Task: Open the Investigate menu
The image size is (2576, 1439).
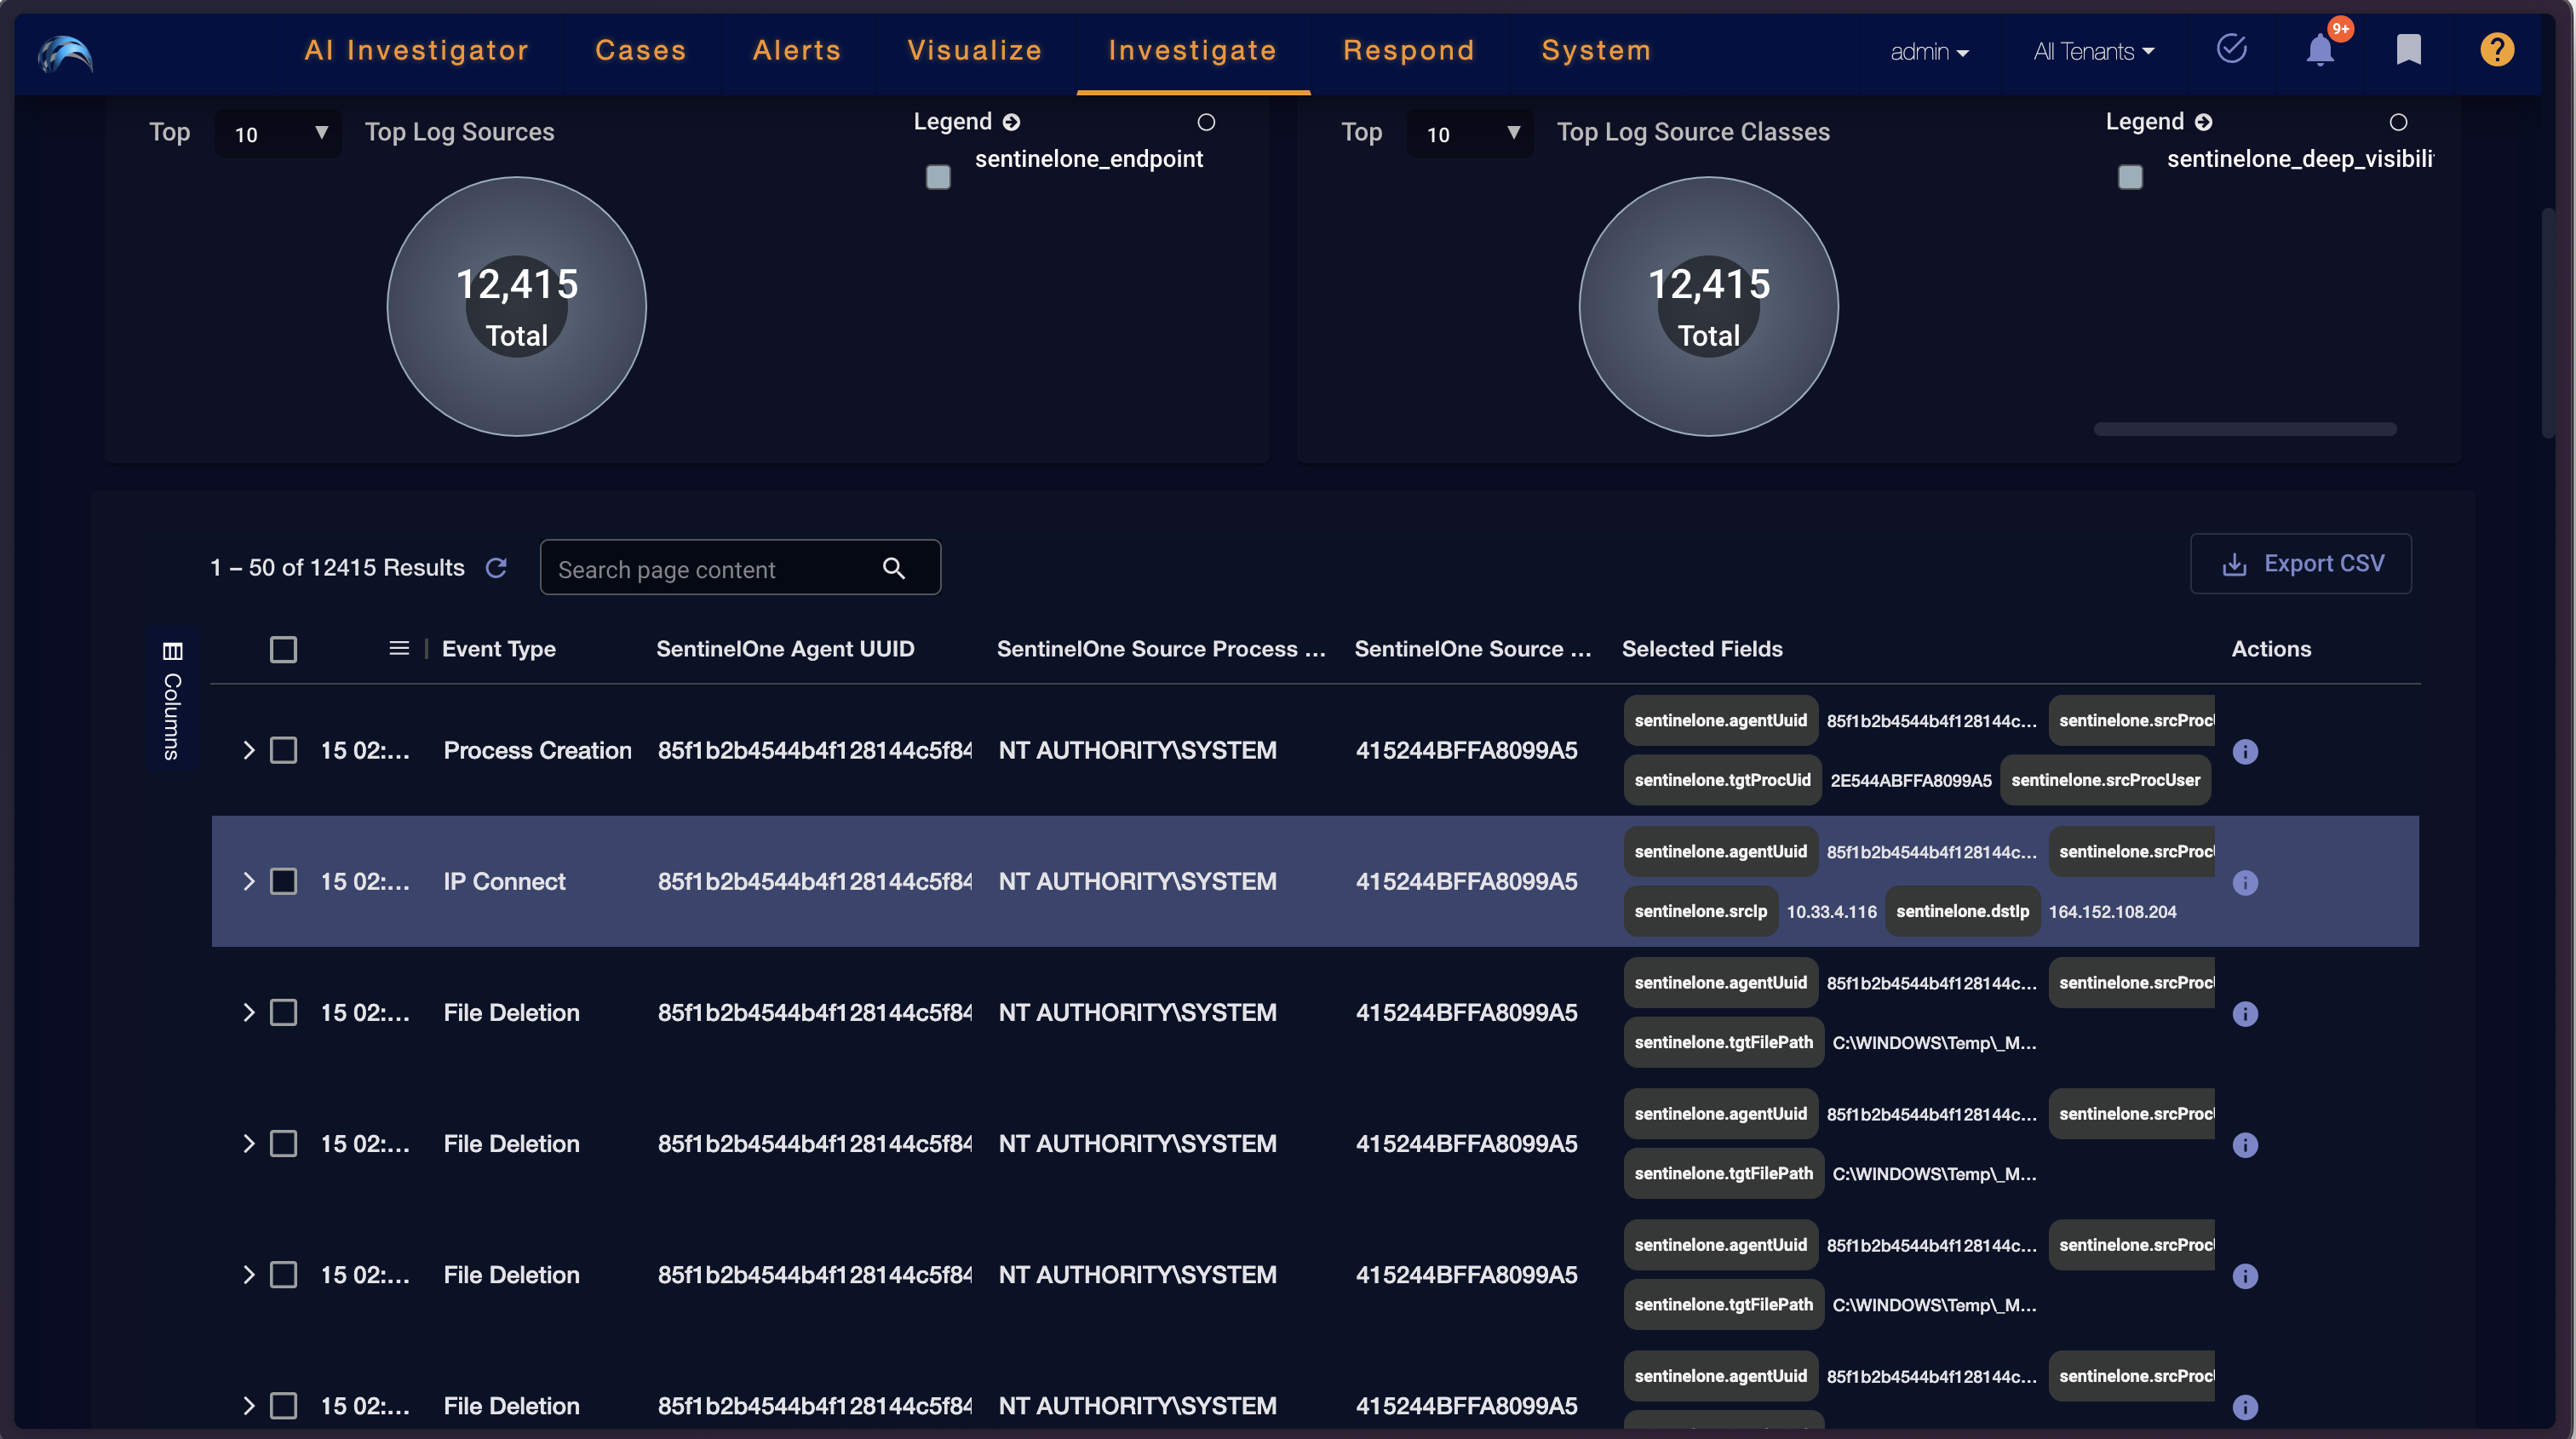Action: (x=1193, y=50)
